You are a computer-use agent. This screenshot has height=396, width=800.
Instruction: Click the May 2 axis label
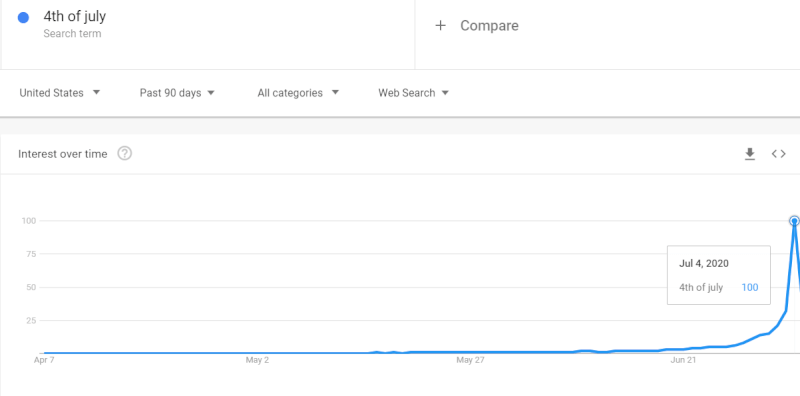(257, 361)
